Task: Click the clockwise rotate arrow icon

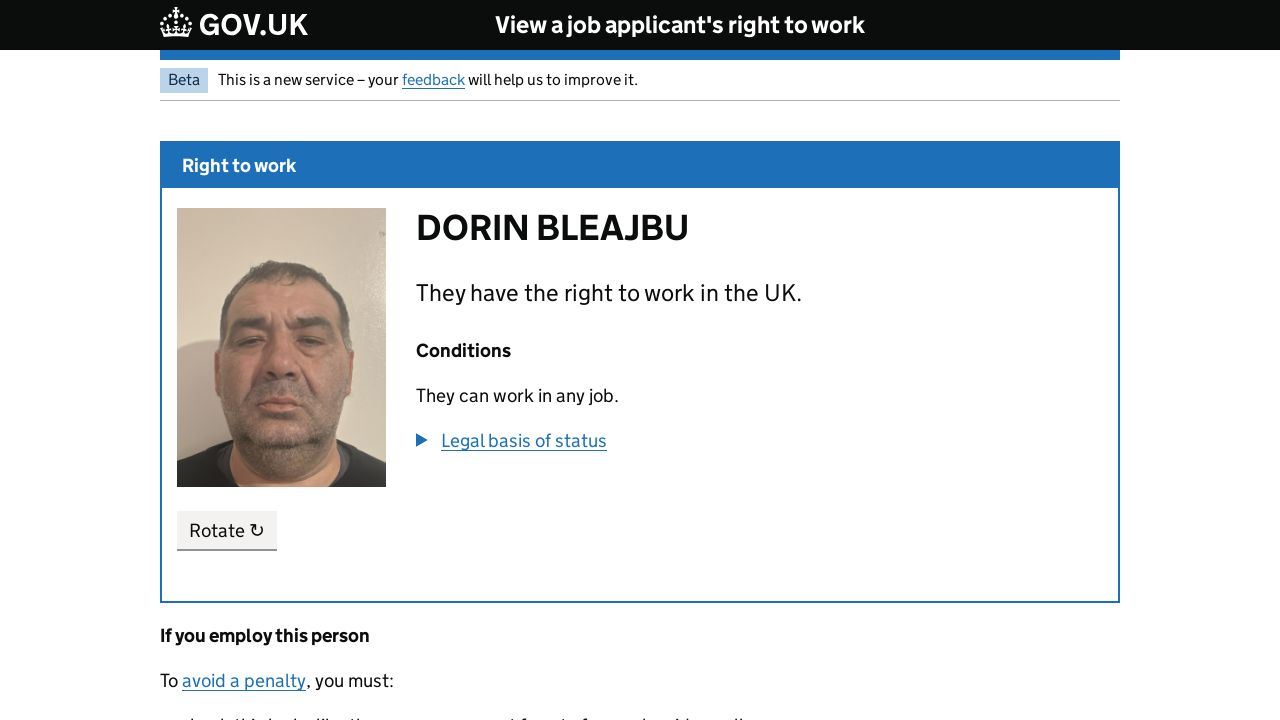Action: (257, 530)
